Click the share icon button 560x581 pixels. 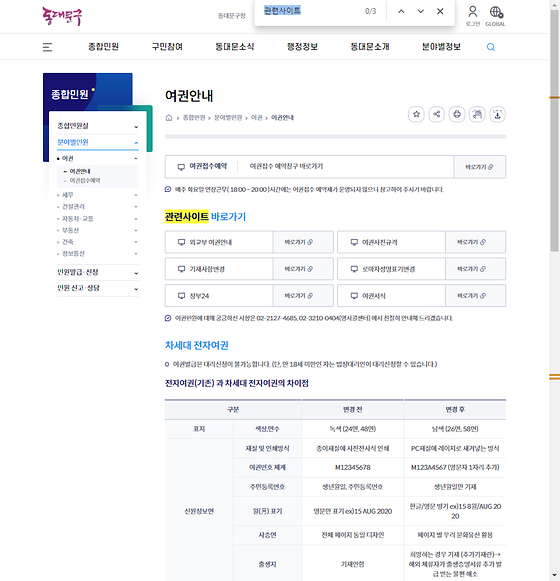pos(437,114)
